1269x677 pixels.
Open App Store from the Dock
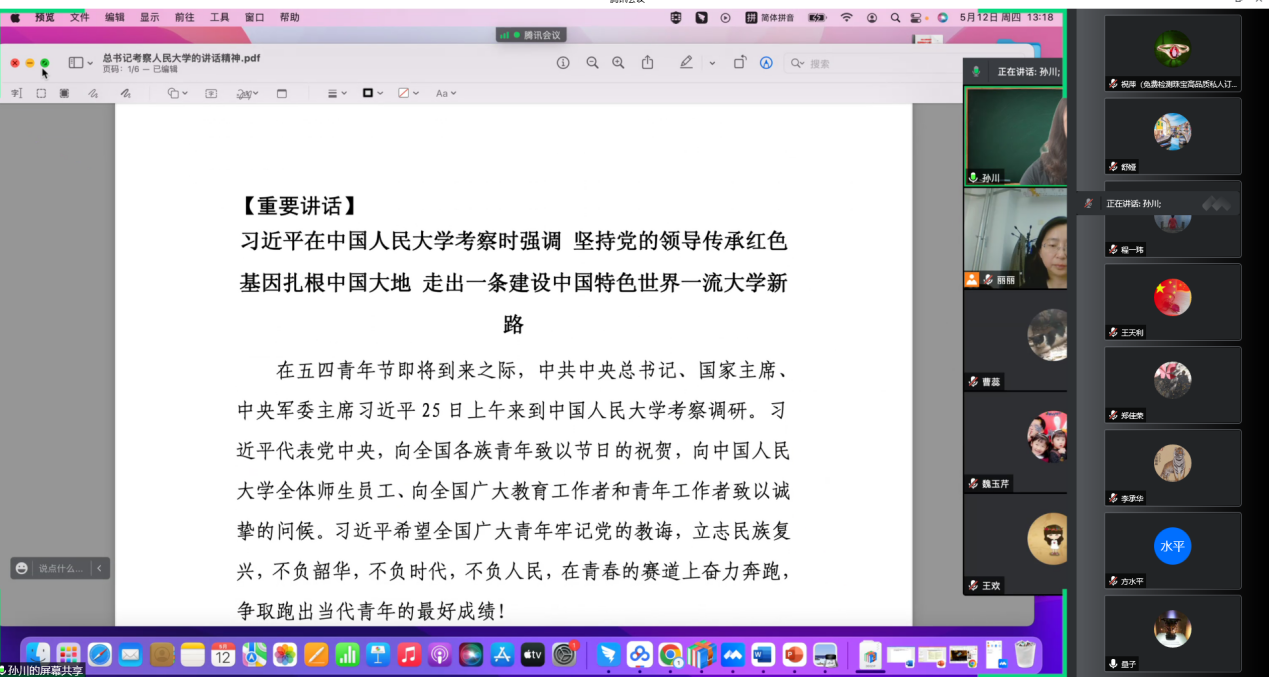(502, 654)
